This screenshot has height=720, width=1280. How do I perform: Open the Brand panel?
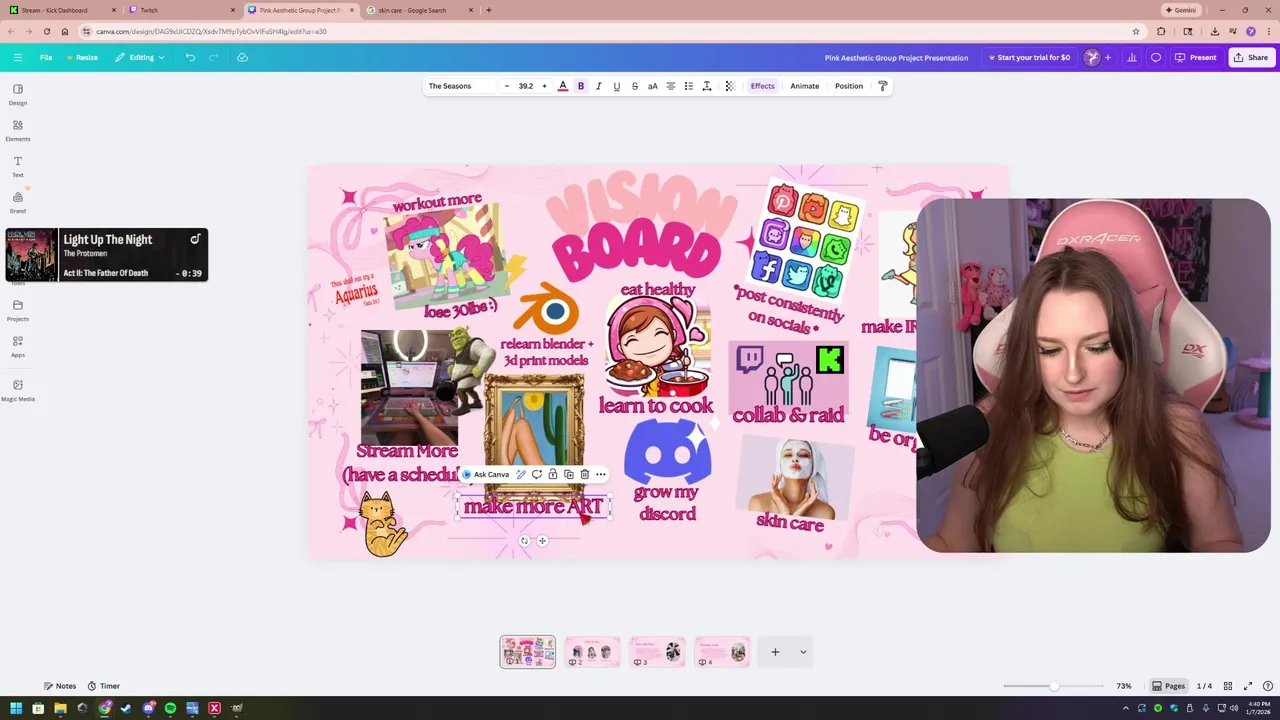(18, 203)
